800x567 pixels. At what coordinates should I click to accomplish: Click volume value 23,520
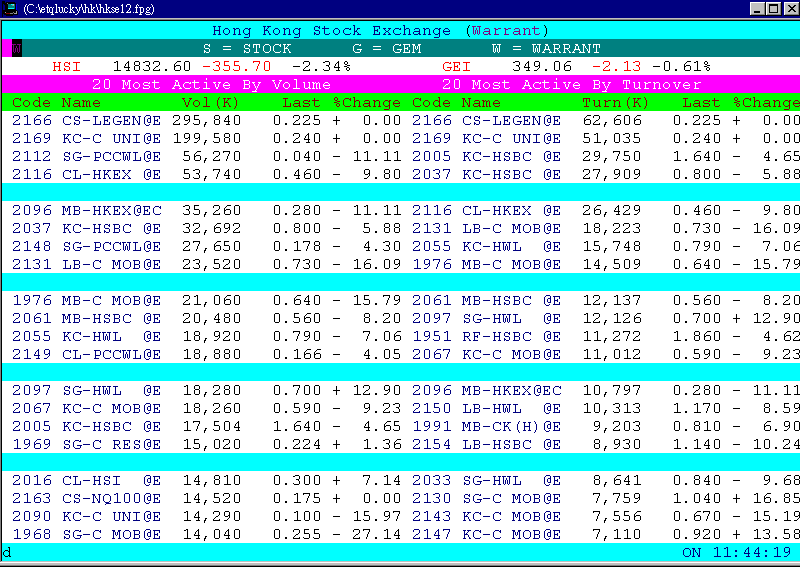[211, 264]
